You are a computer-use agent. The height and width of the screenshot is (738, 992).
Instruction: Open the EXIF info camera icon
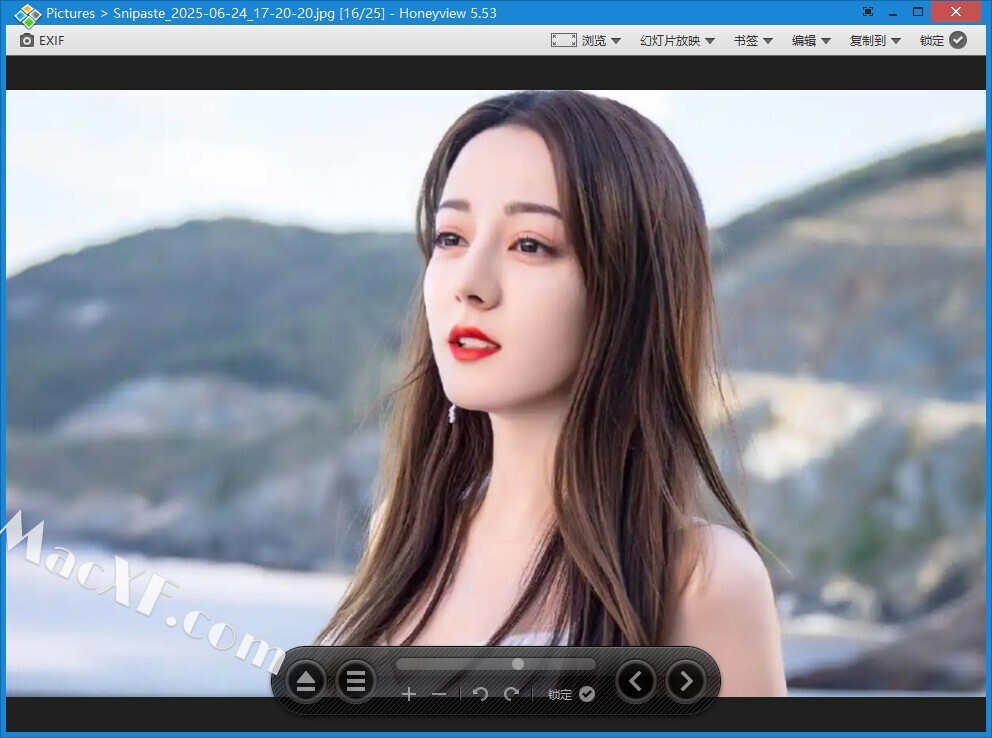tap(27, 40)
